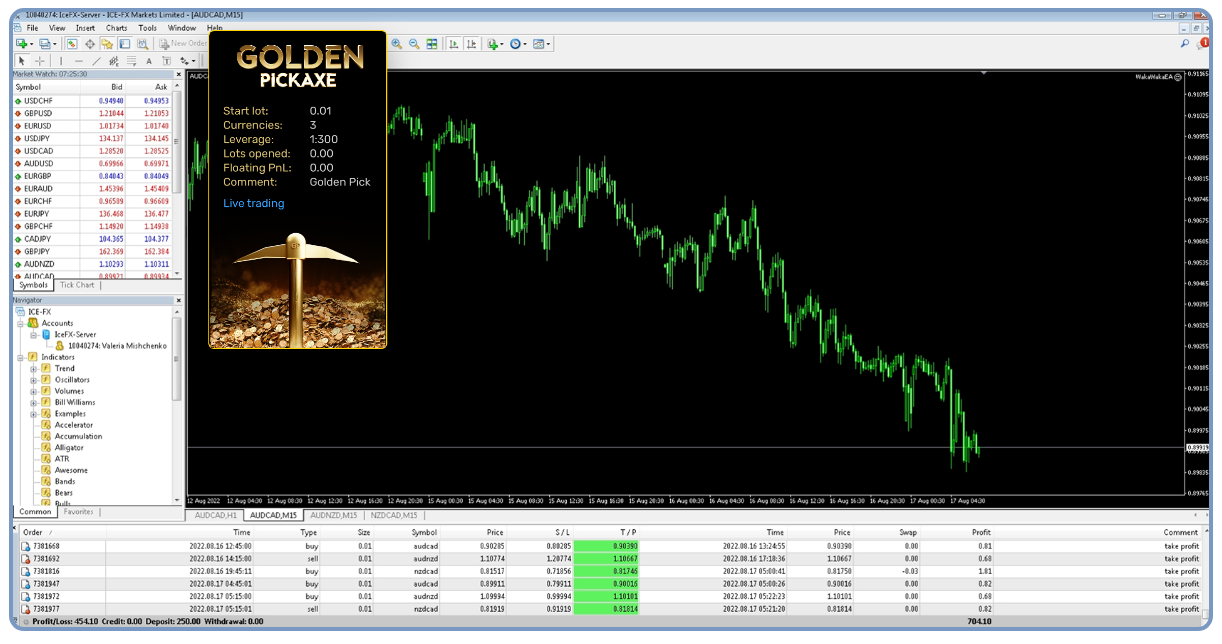
Task: Open the Arrows objects dropdown
Action: (187, 61)
